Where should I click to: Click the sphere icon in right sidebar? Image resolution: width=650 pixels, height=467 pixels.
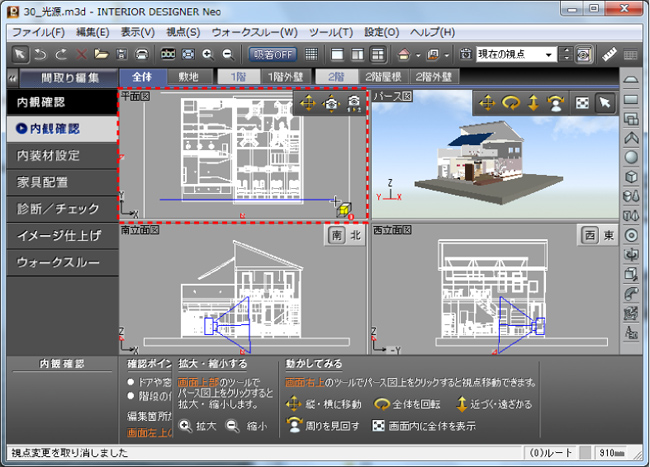point(632,156)
